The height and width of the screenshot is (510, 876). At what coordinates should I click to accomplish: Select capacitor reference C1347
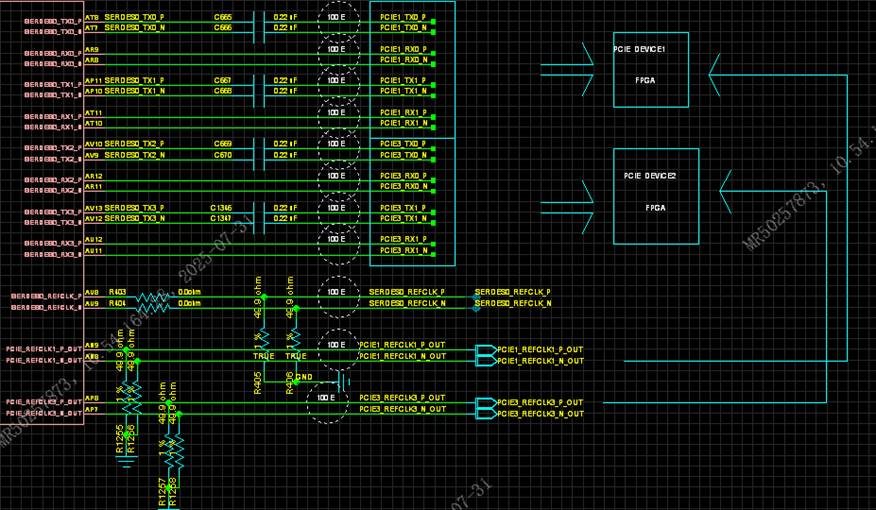coord(221,218)
